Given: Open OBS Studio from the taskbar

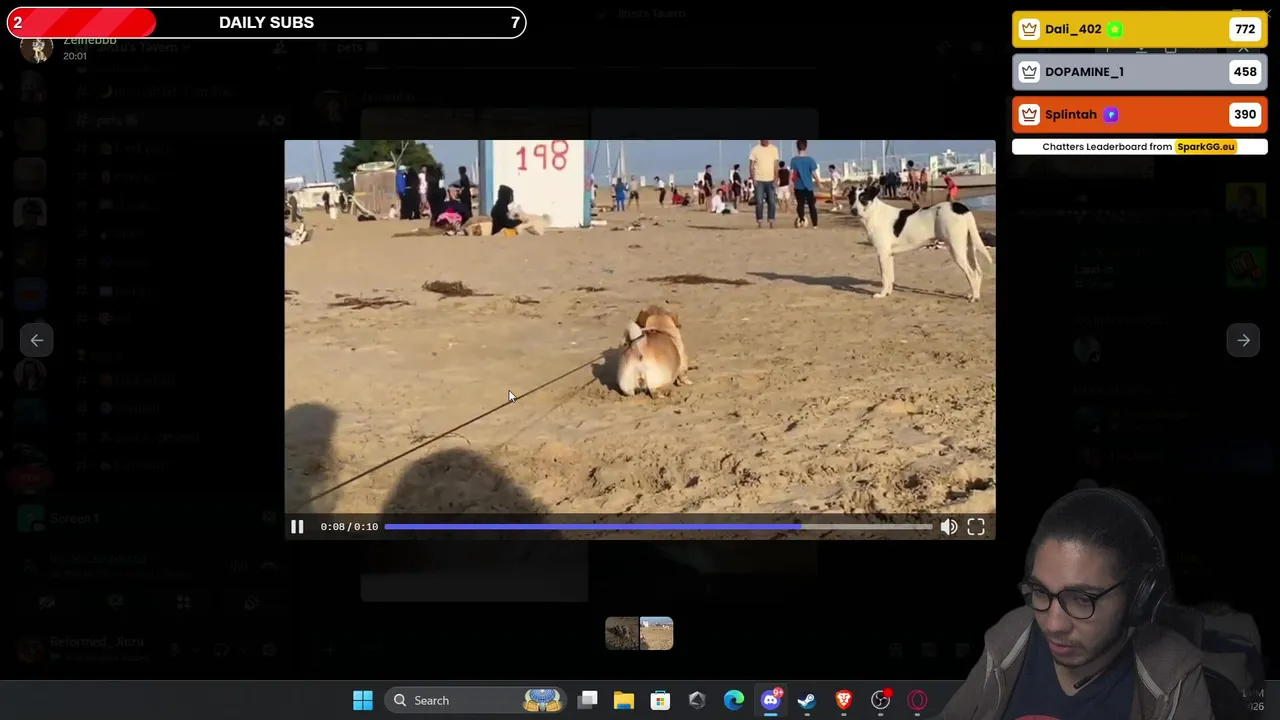Looking at the screenshot, I should tap(880, 701).
